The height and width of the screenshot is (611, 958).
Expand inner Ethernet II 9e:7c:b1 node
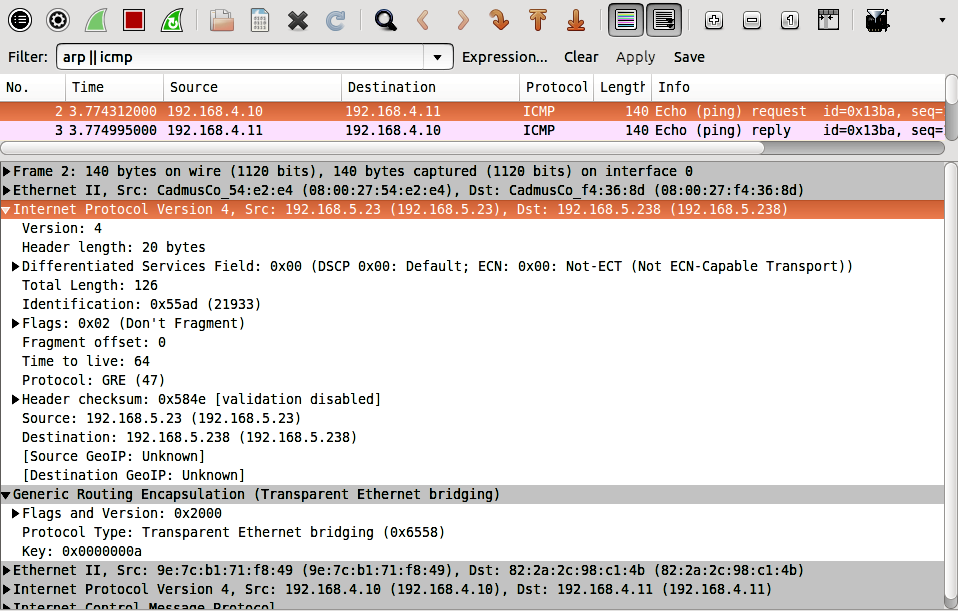click(x=6, y=570)
